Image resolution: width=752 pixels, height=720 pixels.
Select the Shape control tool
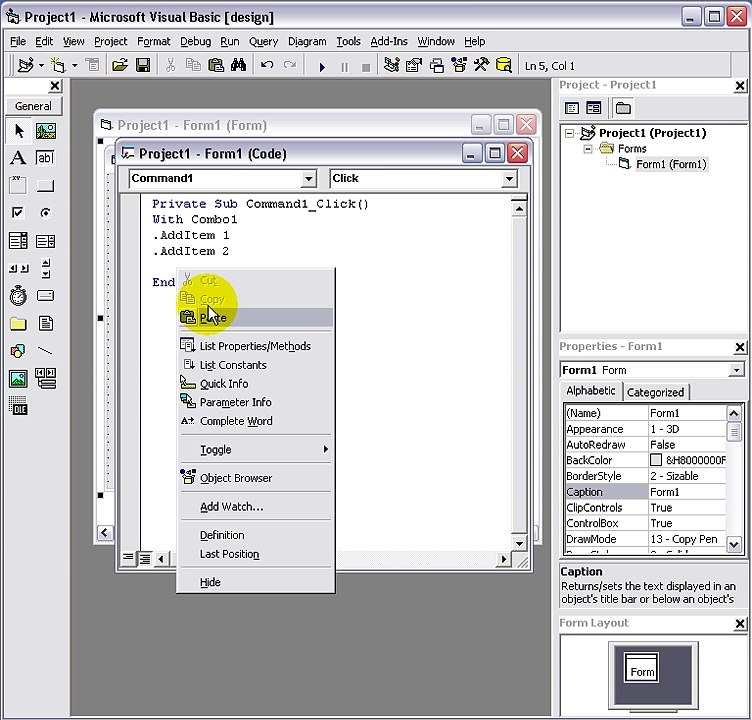click(18, 351)
